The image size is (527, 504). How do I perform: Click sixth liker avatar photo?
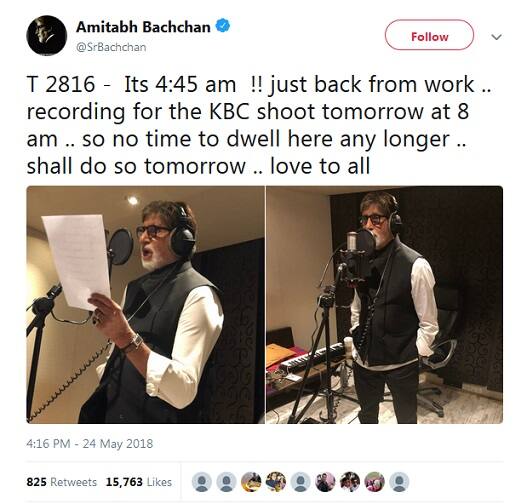pos(325,482)
